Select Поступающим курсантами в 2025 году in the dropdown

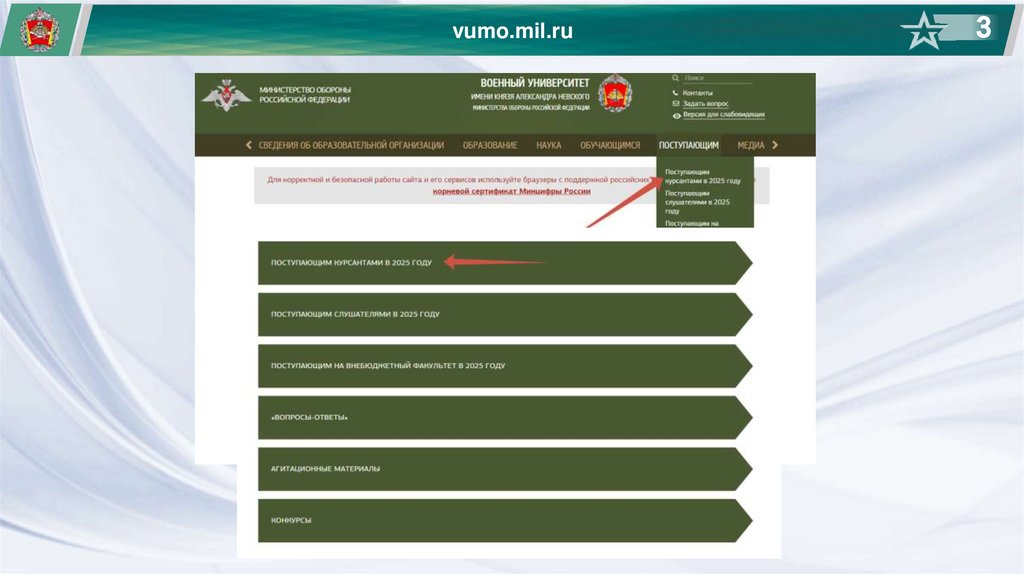(x=703, y=176)
